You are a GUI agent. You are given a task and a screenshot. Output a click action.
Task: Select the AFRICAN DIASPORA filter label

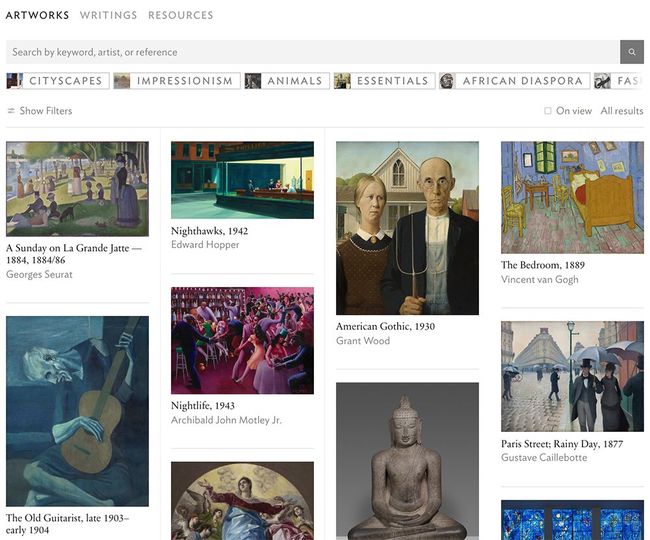(x=523, y=81)
